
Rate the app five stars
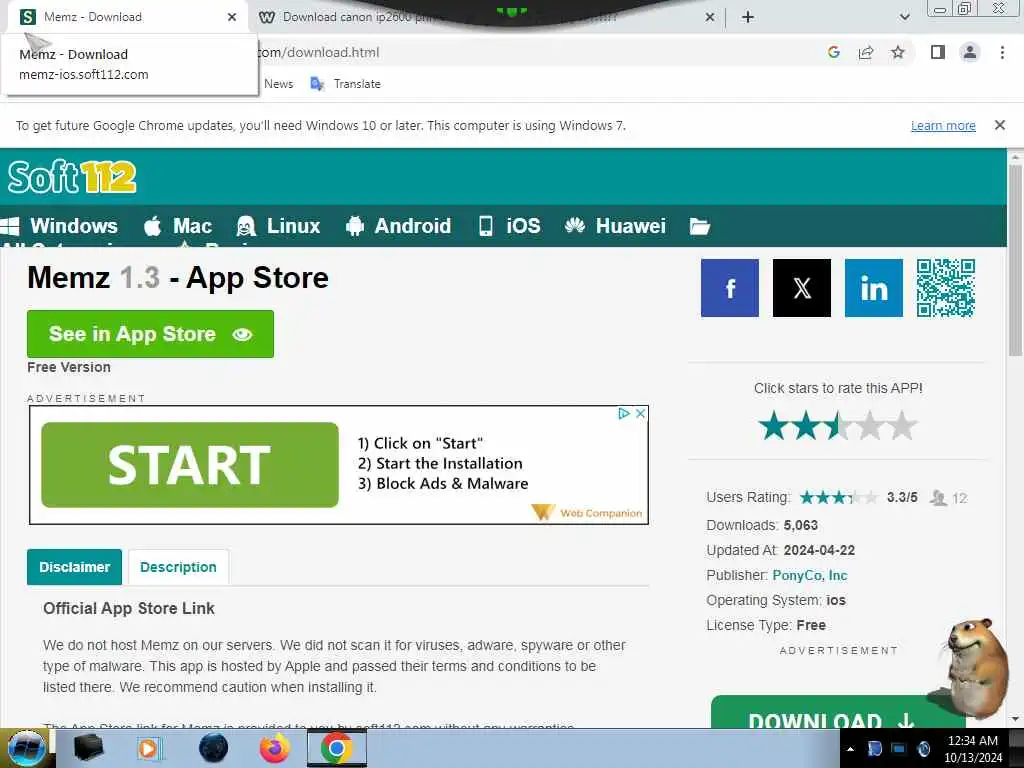(902, 426)
